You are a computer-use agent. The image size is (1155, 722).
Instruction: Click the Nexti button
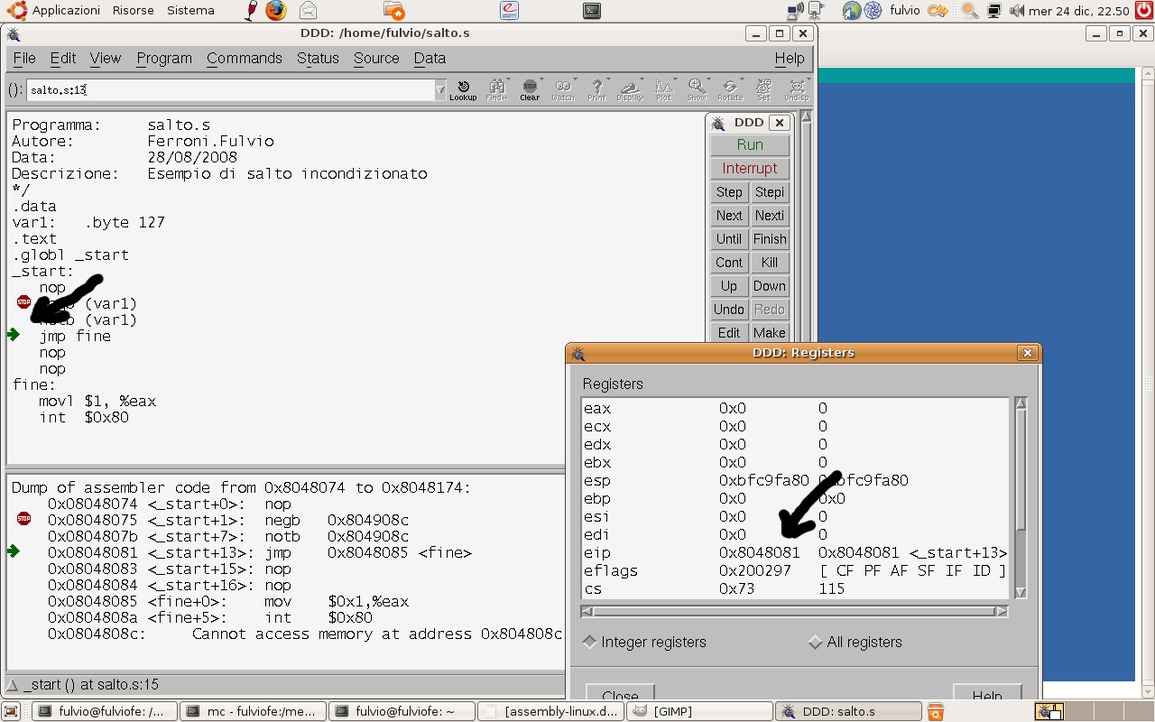point(770,216)
